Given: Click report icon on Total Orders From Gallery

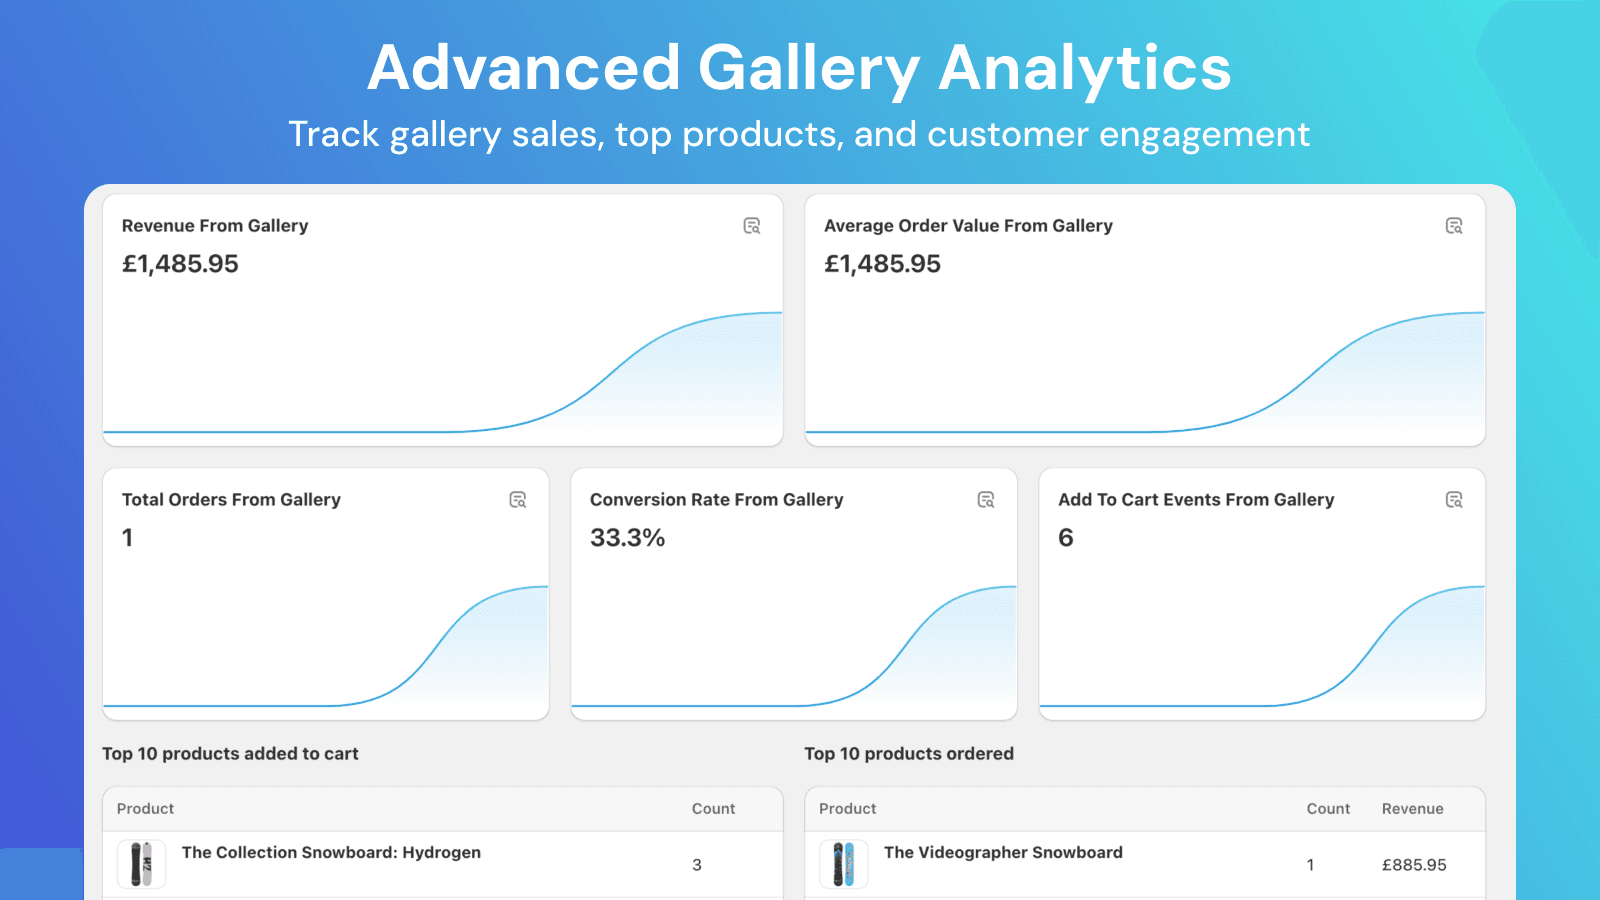Looking at the screenshot, I should (518, 500).
